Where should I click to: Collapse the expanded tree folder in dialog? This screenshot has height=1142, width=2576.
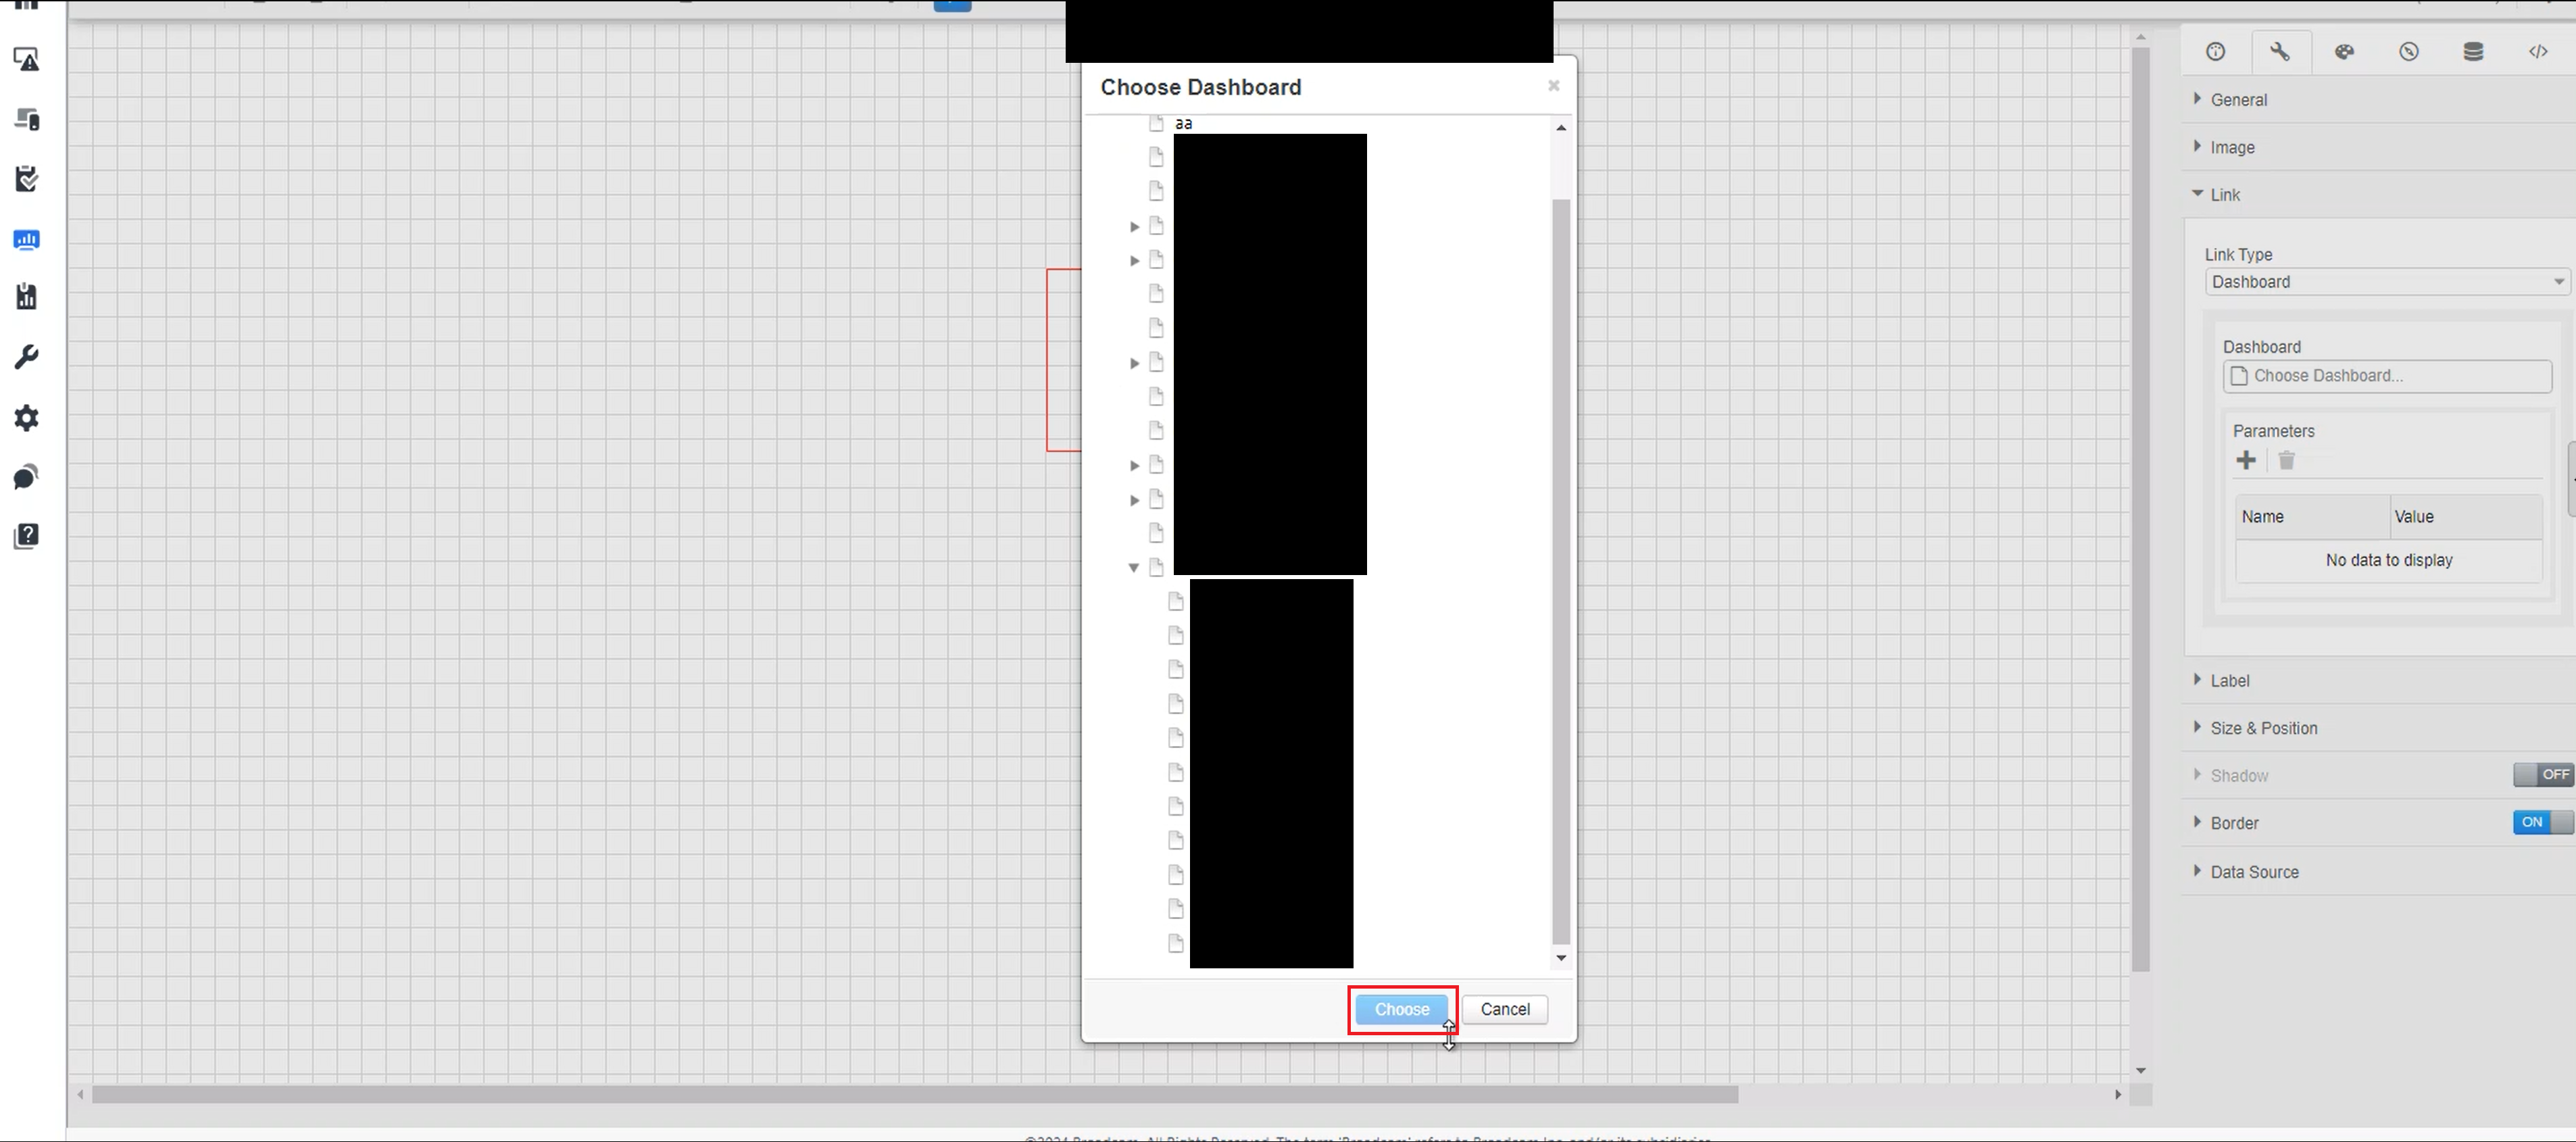pos(1134,568)
